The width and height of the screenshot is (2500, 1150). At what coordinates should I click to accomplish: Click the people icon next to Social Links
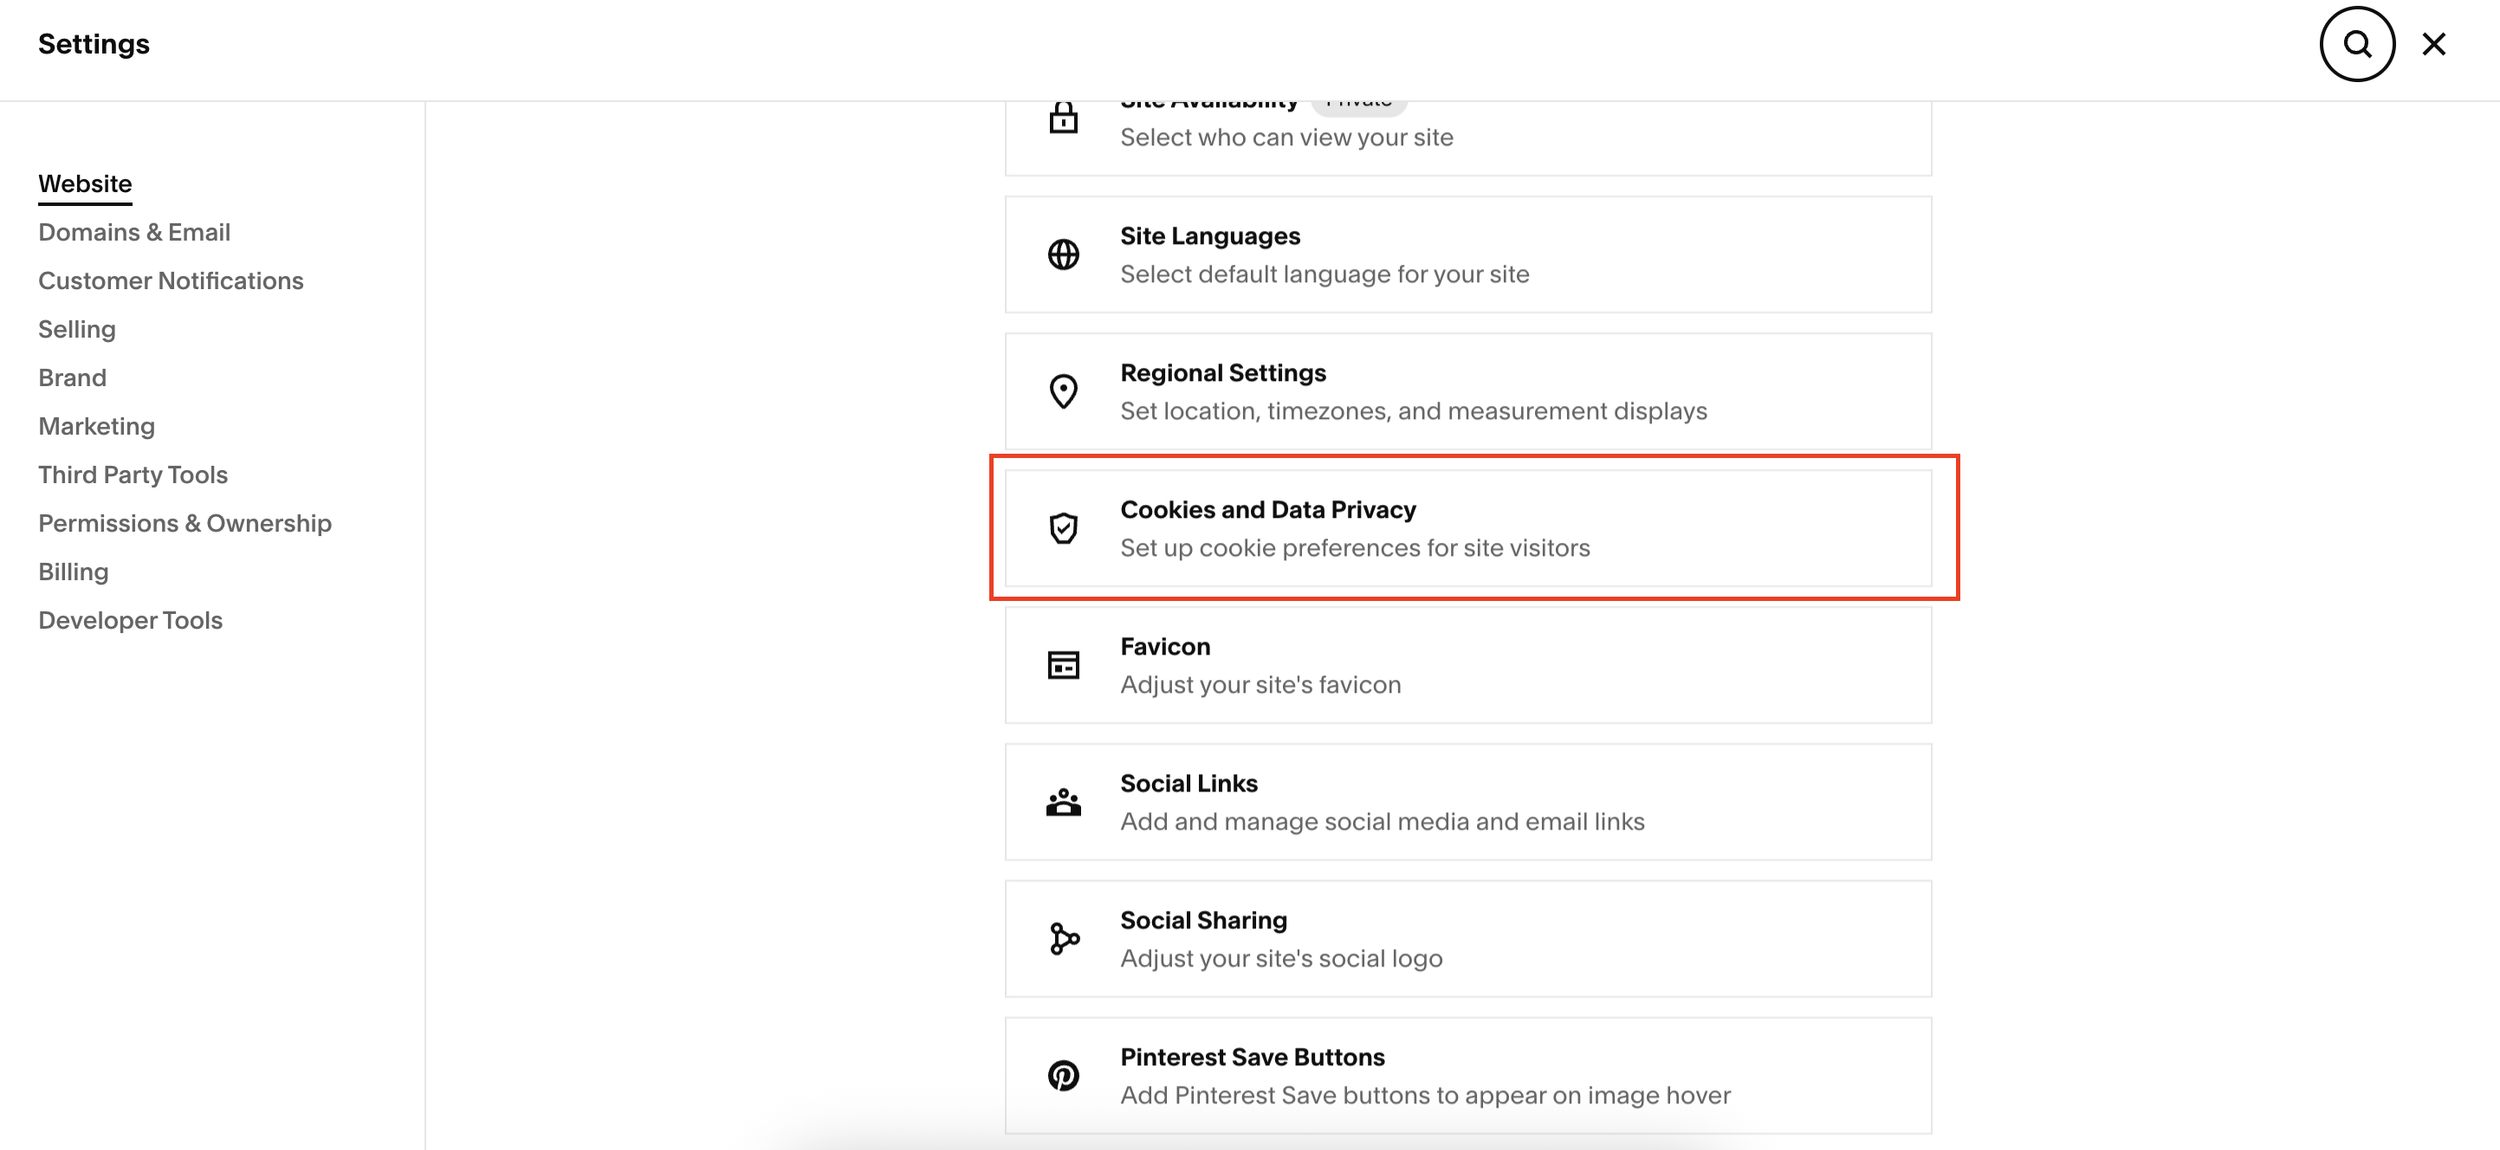pyautogui.click(x=1063, y=801)
